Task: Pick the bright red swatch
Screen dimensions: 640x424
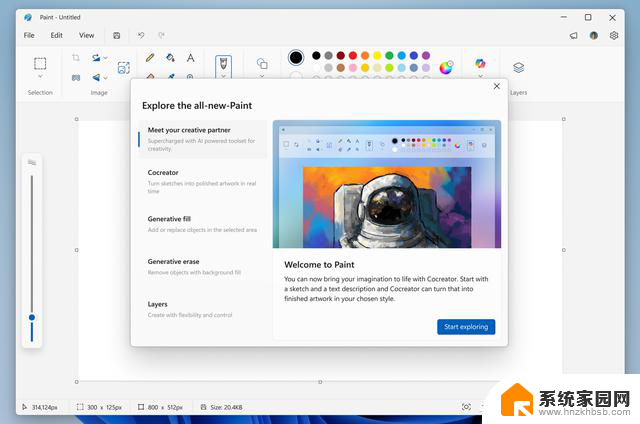Action: tap(353, 55)
